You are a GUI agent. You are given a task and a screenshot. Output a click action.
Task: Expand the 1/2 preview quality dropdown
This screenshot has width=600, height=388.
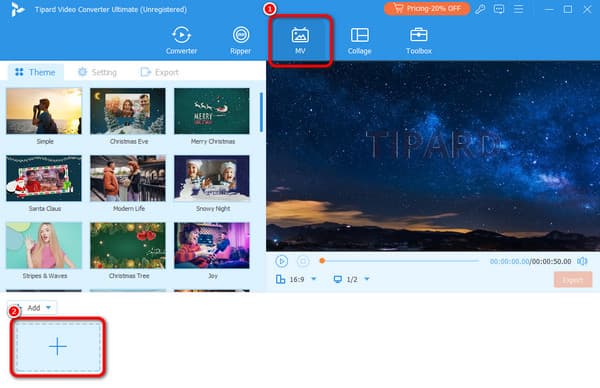tap(367, 279)
